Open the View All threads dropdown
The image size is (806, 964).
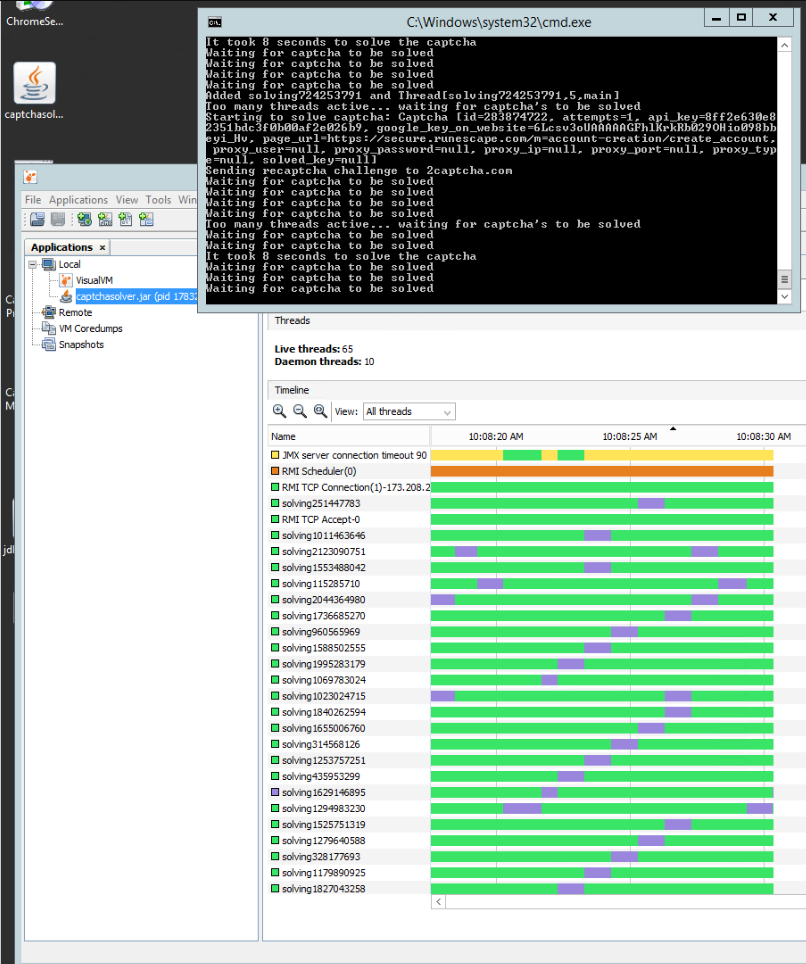[x=409, y=411]
